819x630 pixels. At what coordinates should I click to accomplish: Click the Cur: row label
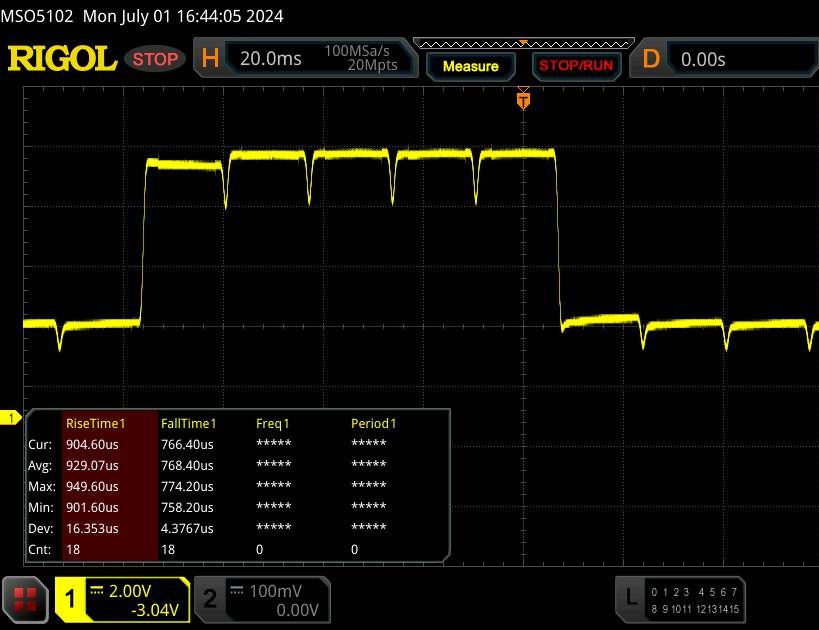40,445
